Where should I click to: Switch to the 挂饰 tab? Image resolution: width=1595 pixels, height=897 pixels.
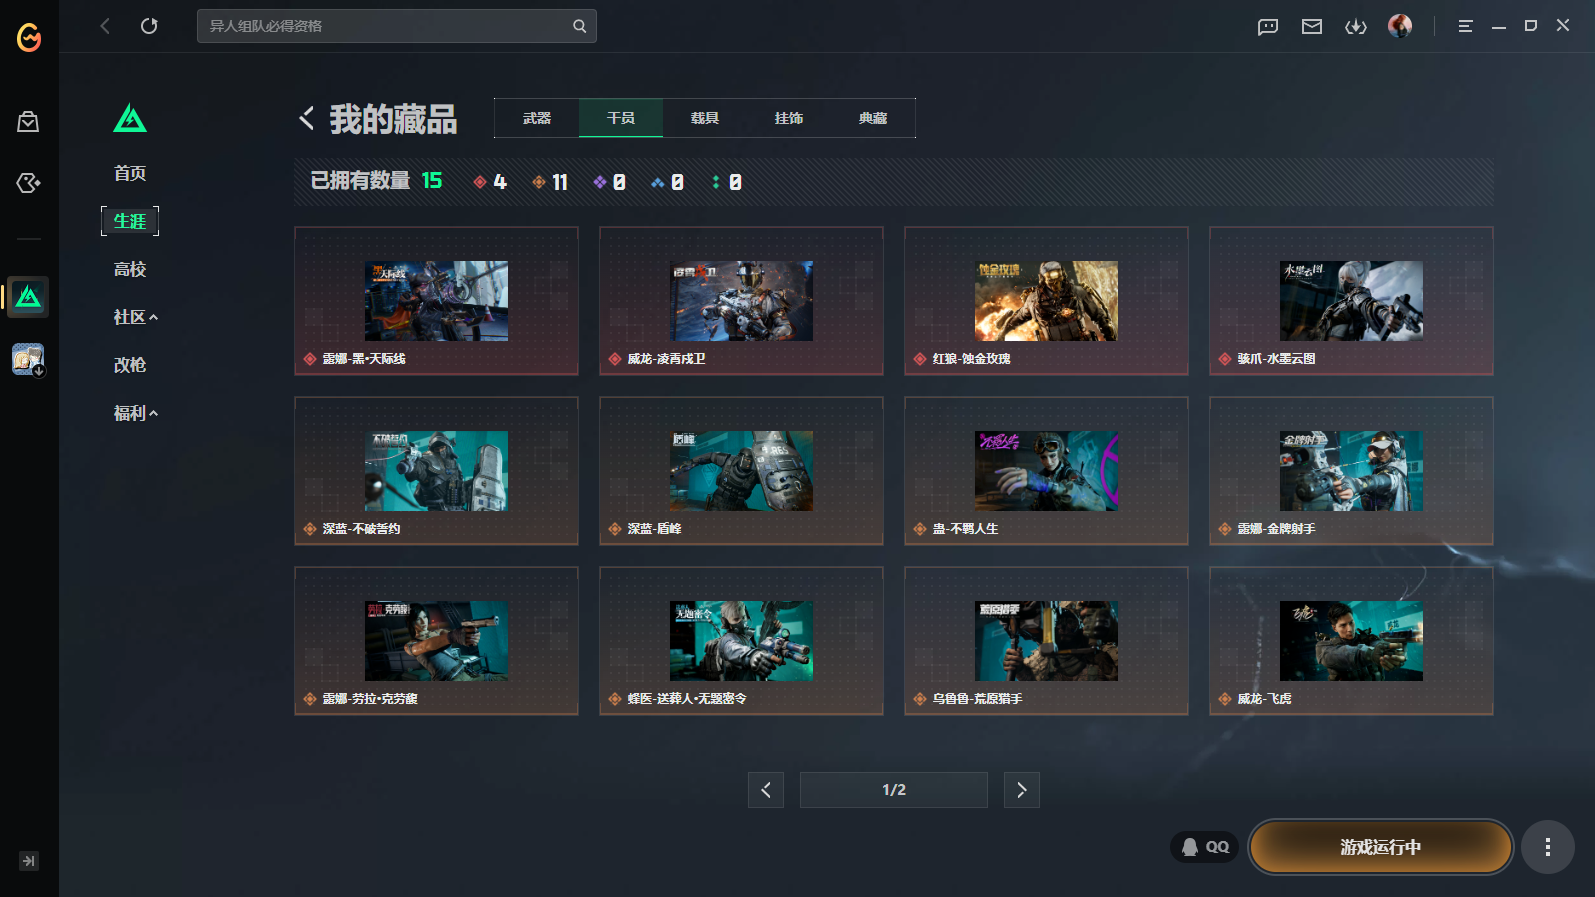coord(789,118)
